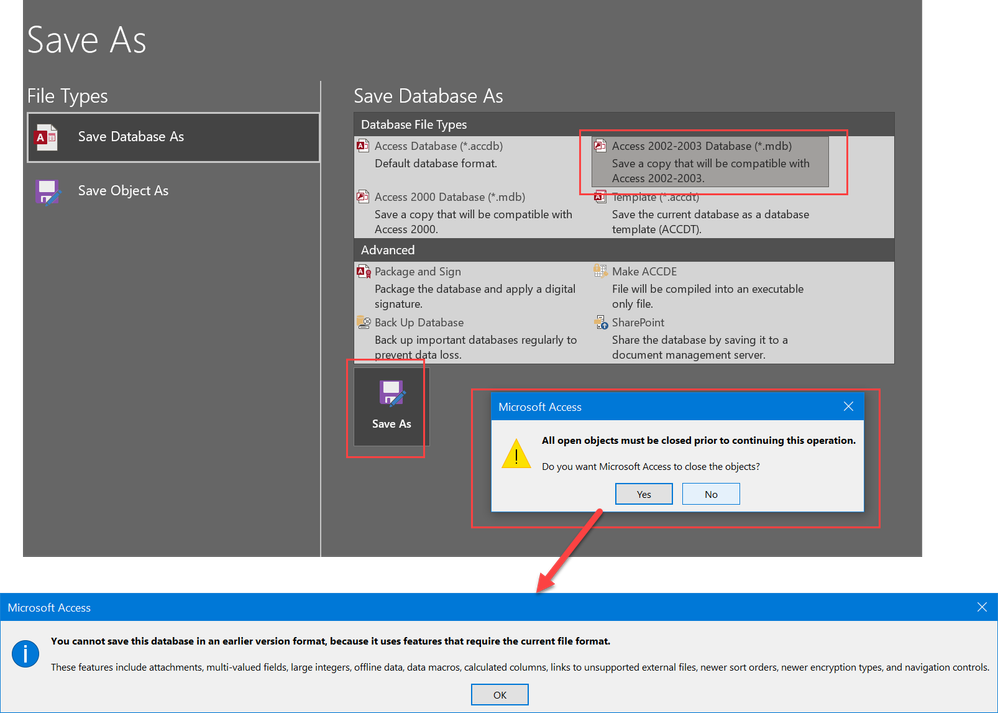Click the Template accdt icon

click(x=600, y=197)
